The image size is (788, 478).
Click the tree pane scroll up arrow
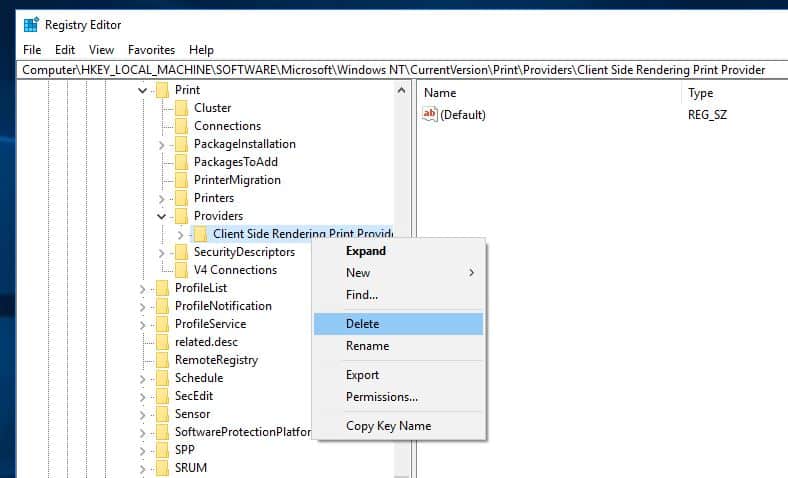coord(402,90)
